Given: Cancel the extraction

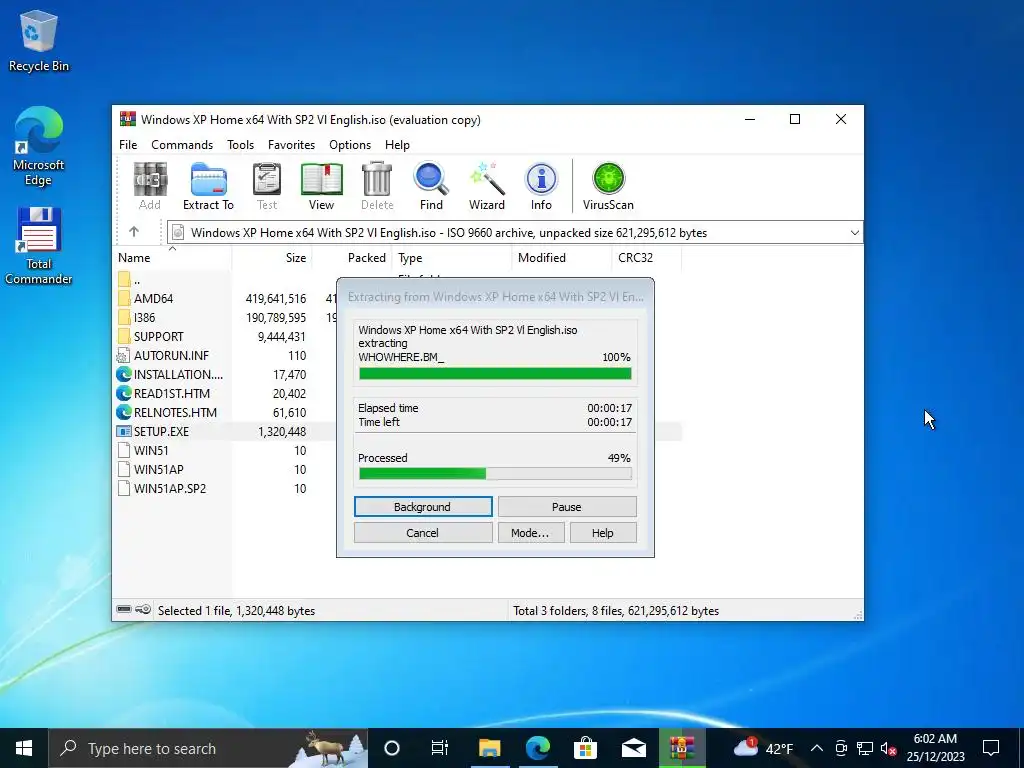Looking at the screenshot, I should click(x=423, y=533).
